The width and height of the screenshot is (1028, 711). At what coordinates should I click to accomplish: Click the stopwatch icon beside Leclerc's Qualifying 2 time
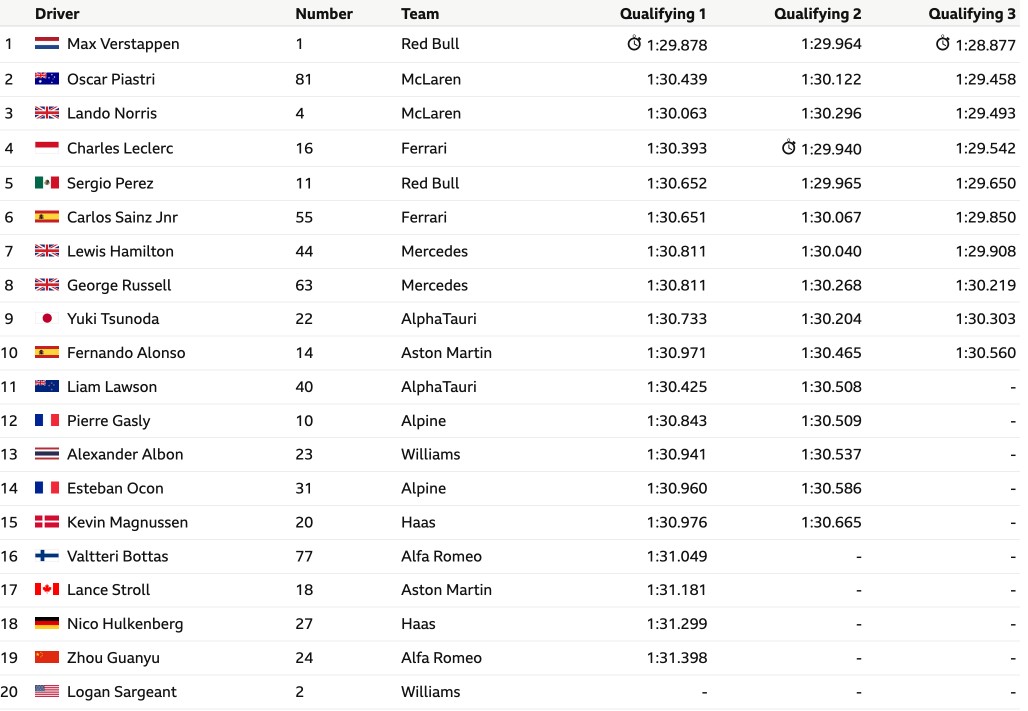789,148
